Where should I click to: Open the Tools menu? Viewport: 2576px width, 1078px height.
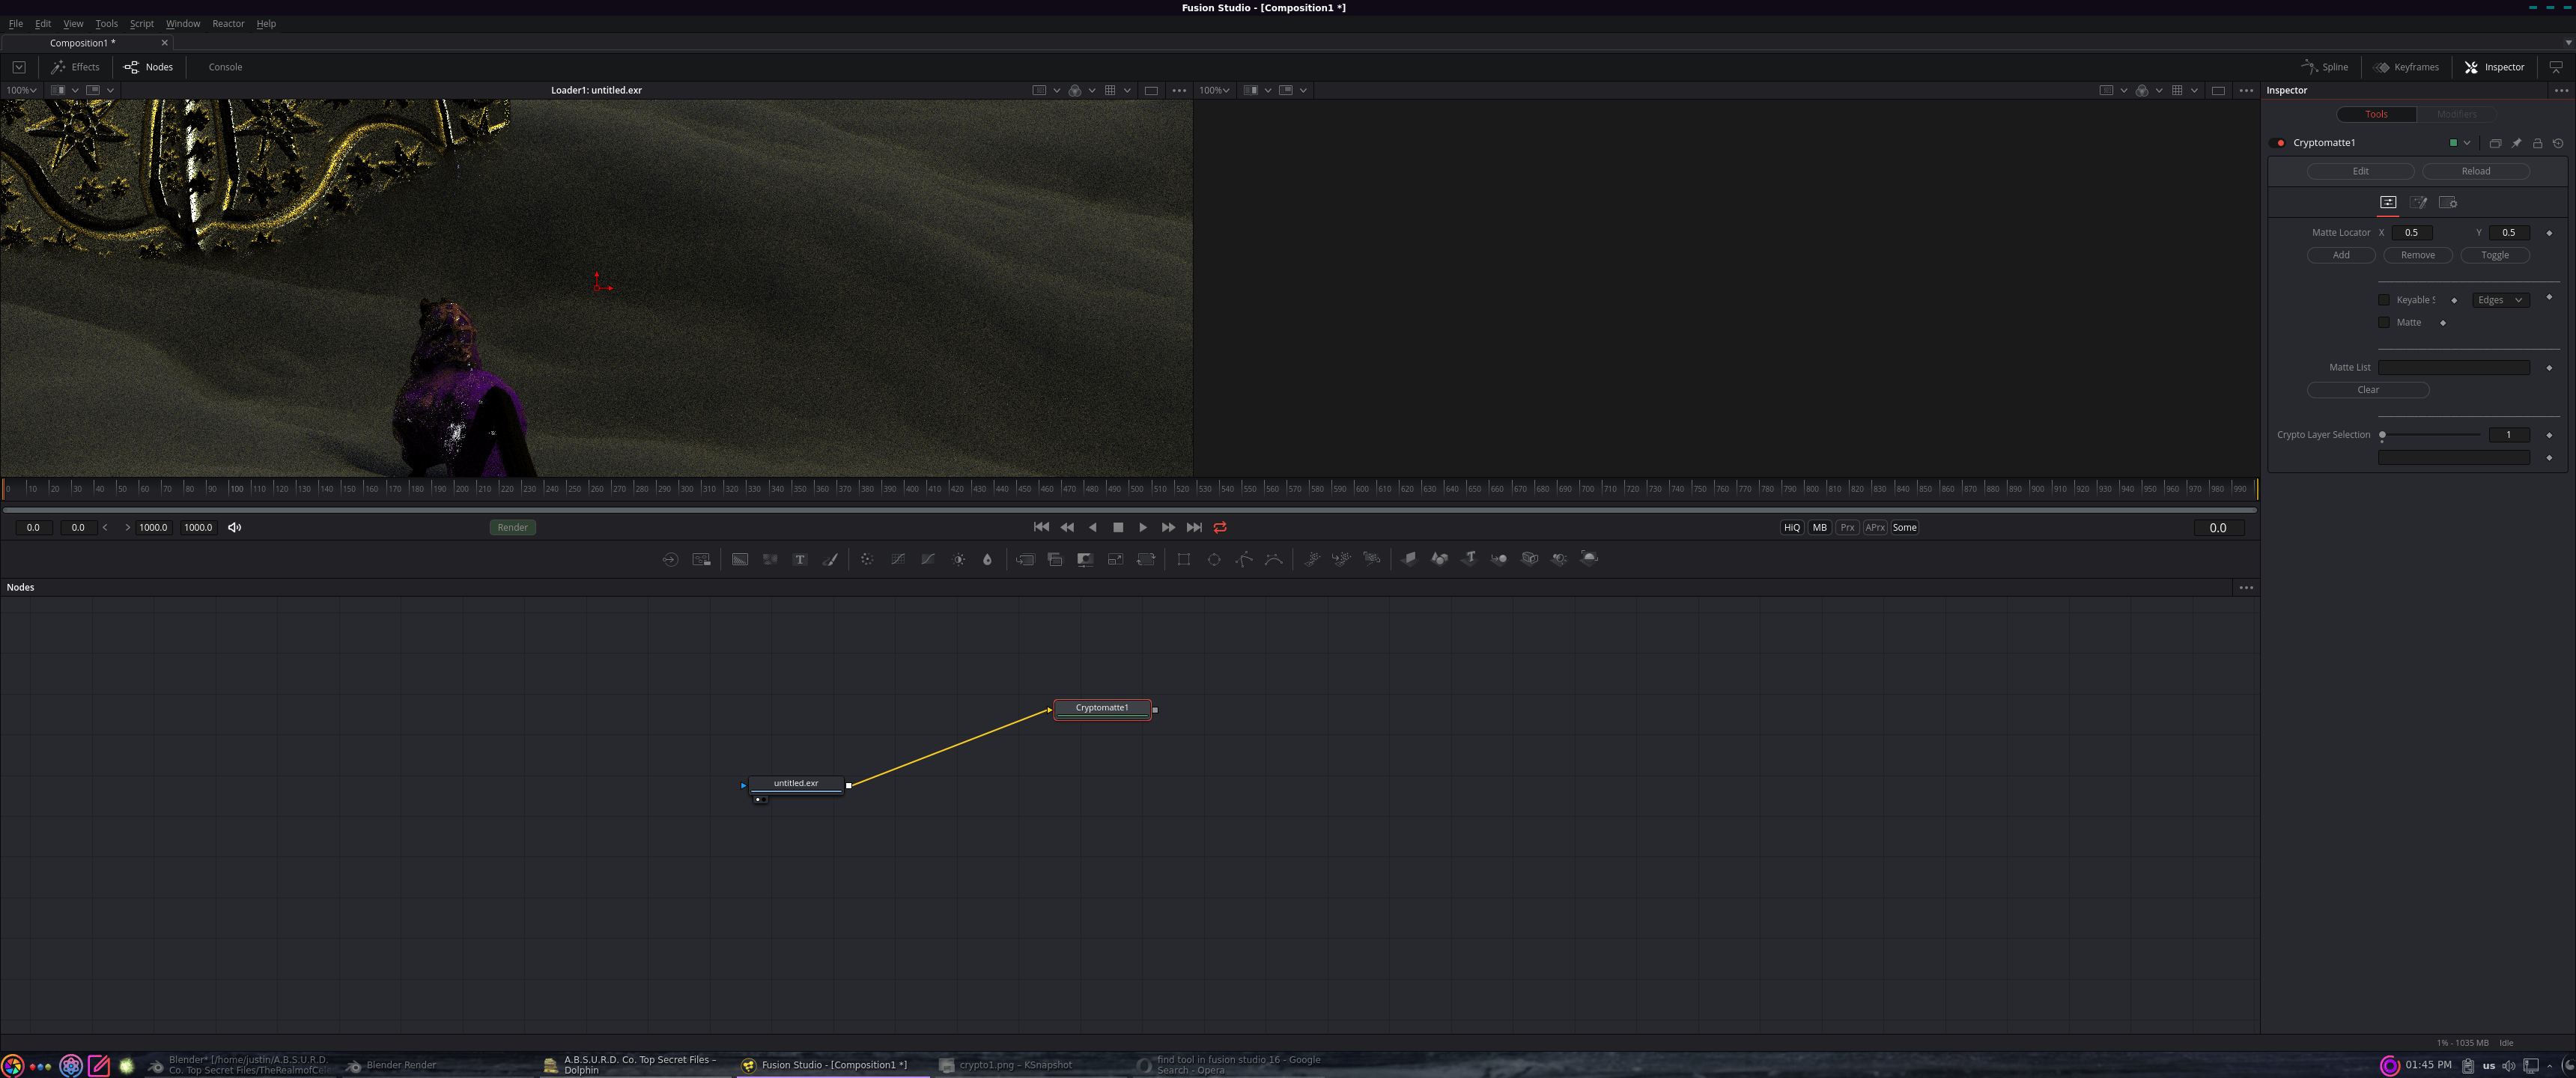106,24
